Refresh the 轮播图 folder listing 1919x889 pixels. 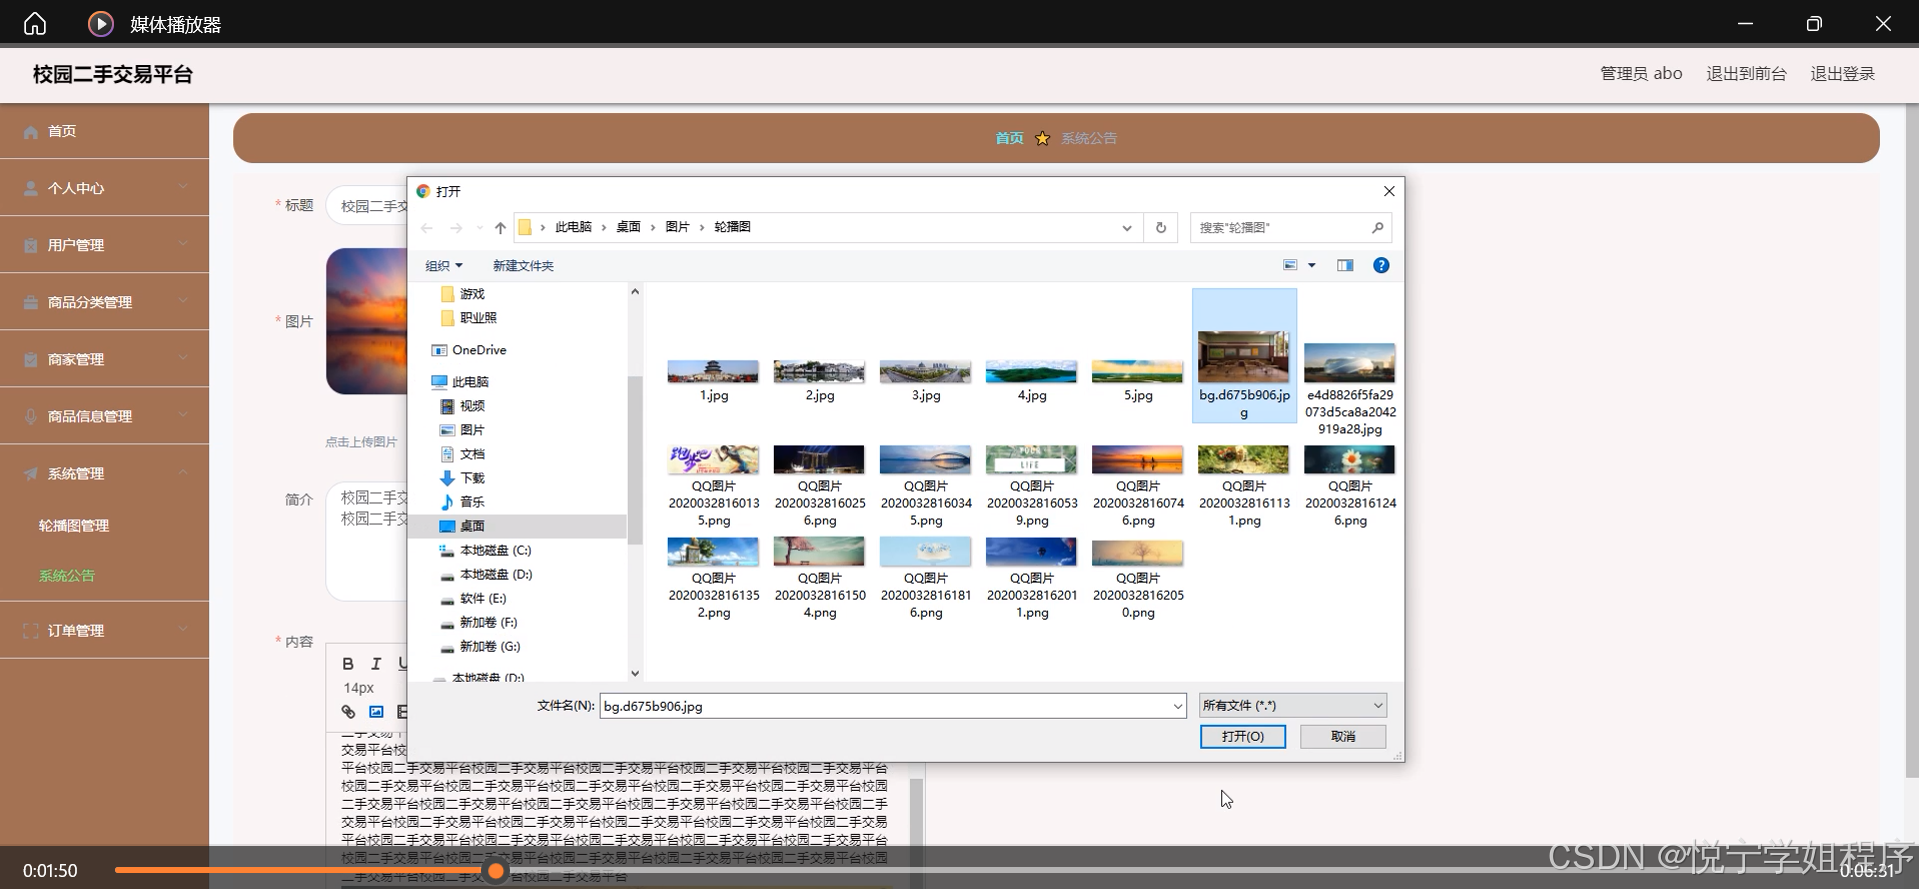pos(1161,228)
